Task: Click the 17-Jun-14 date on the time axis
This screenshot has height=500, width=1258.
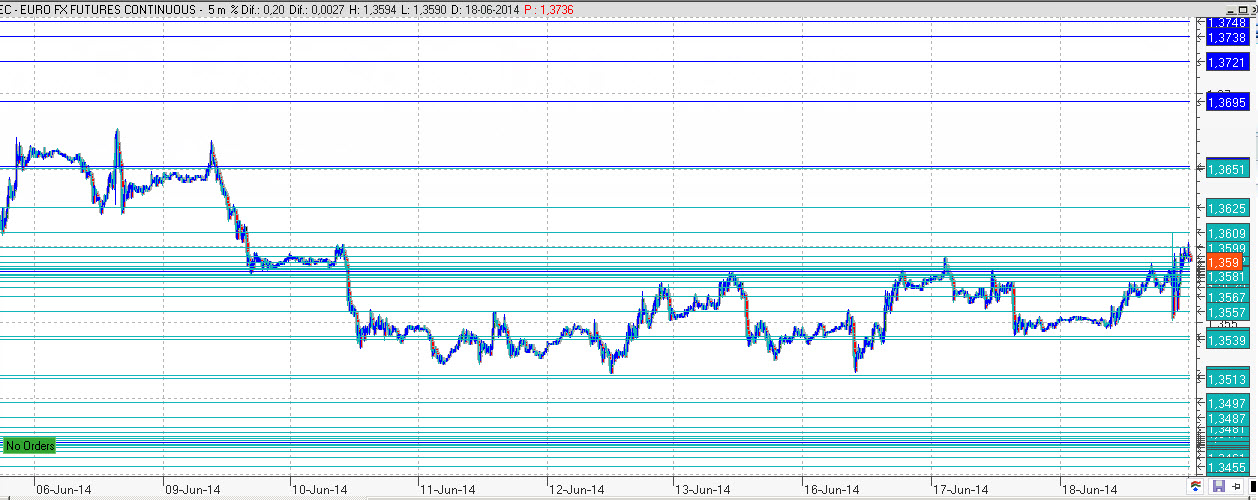Action: point(961,490)
